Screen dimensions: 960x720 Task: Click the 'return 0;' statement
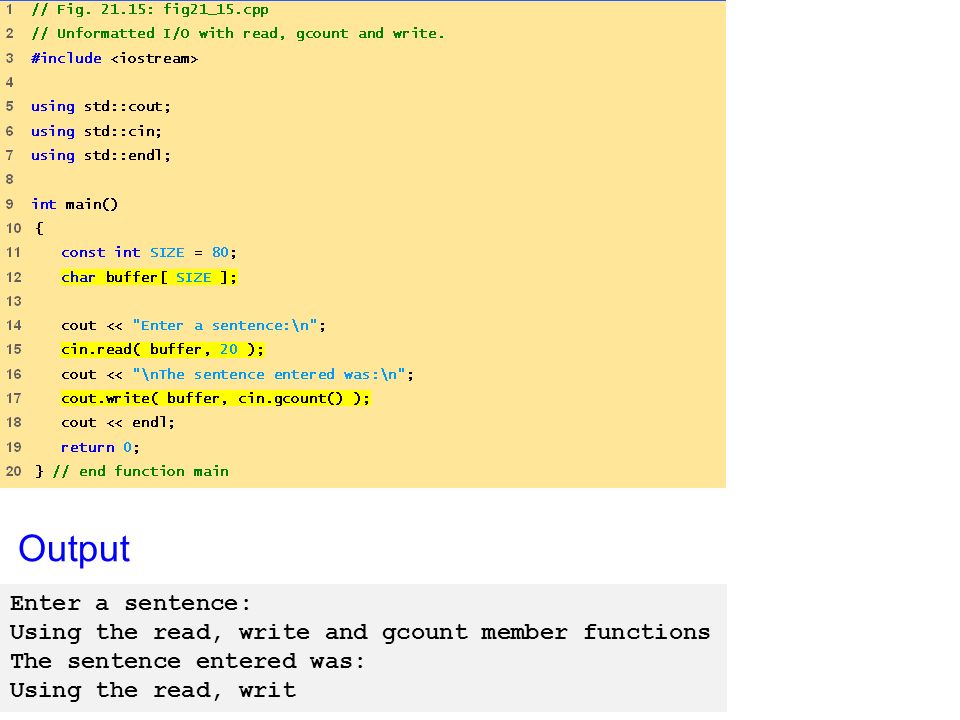coord(100,447)
